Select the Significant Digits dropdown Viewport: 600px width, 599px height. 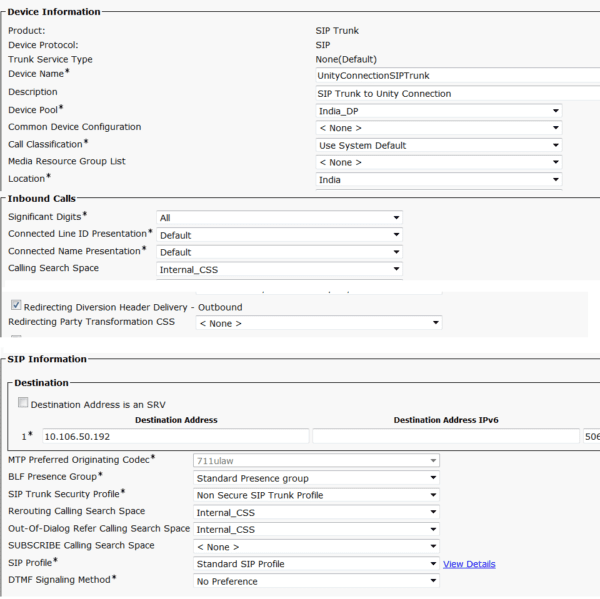[279, 217]
